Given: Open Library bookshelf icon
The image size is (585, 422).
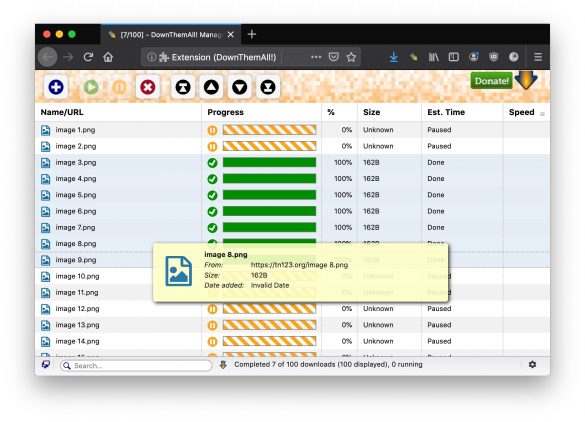Looking at the screenshot, I should pyautogui.click(x=434, y=57).
